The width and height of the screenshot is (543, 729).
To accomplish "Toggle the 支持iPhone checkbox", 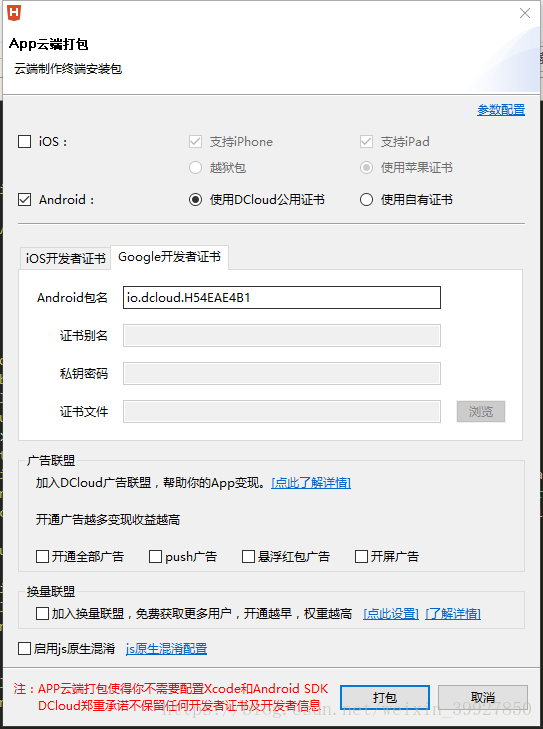I will (195, 141).
